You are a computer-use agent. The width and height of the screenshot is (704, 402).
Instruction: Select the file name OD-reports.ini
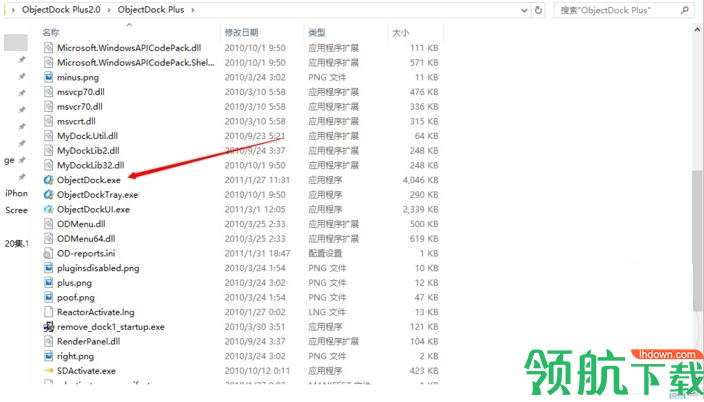pyautogui.click(x=86, y=253)
